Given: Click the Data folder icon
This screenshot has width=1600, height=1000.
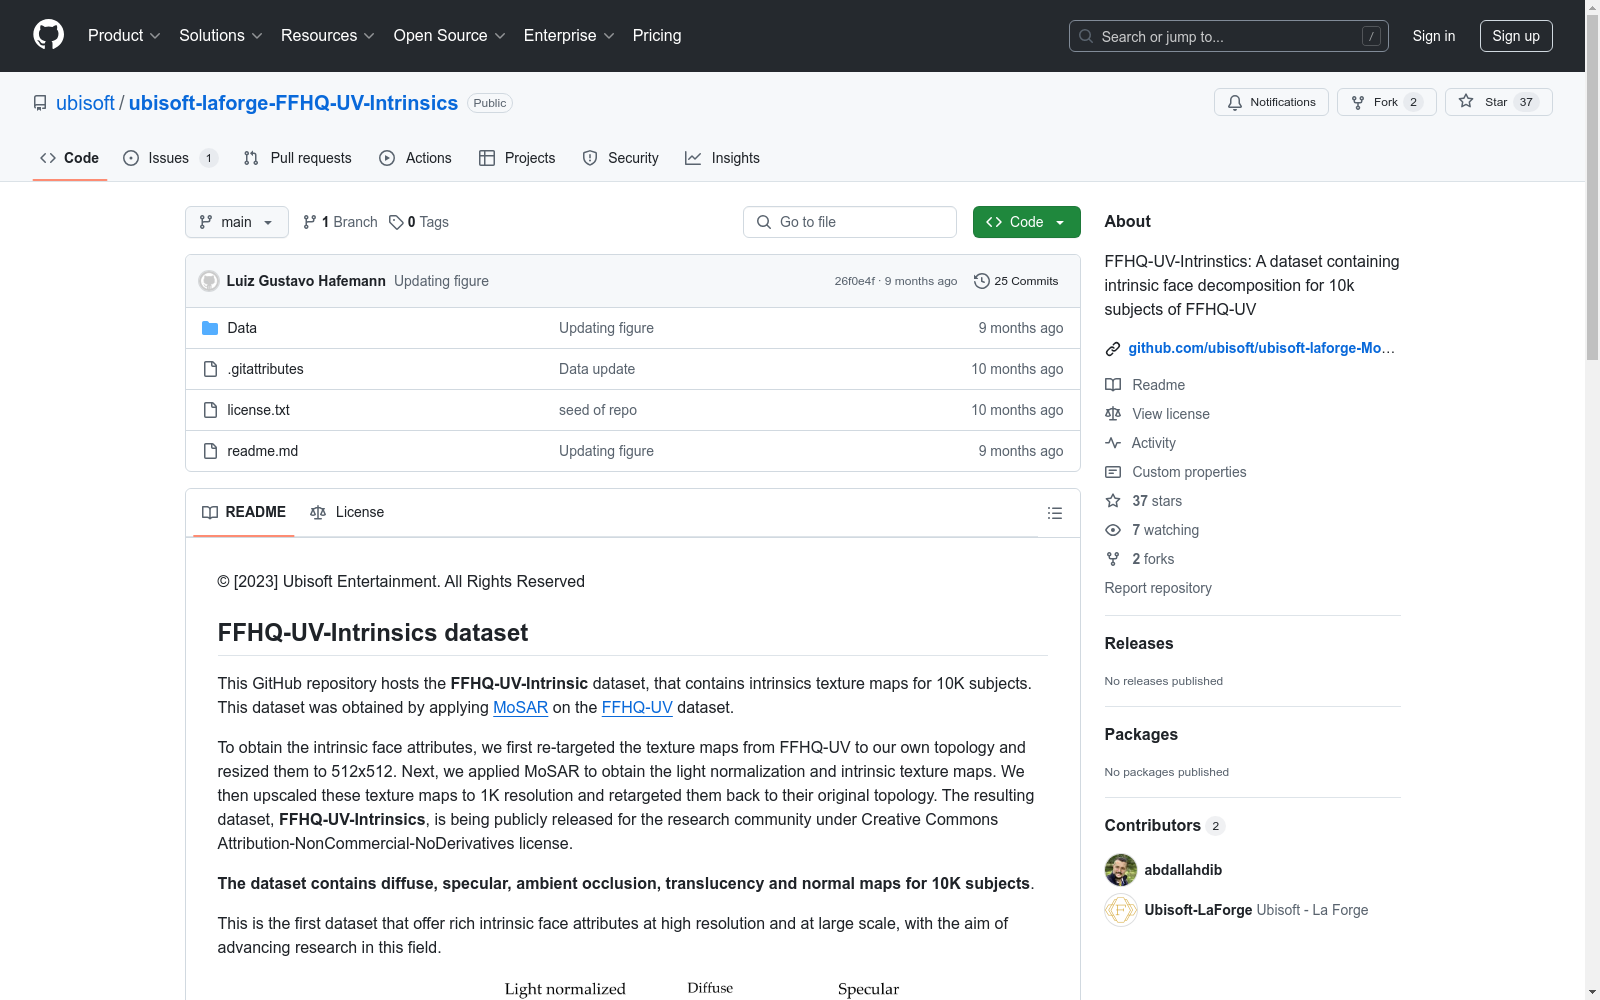Looking at the screenshot, I should pos(210,328).
